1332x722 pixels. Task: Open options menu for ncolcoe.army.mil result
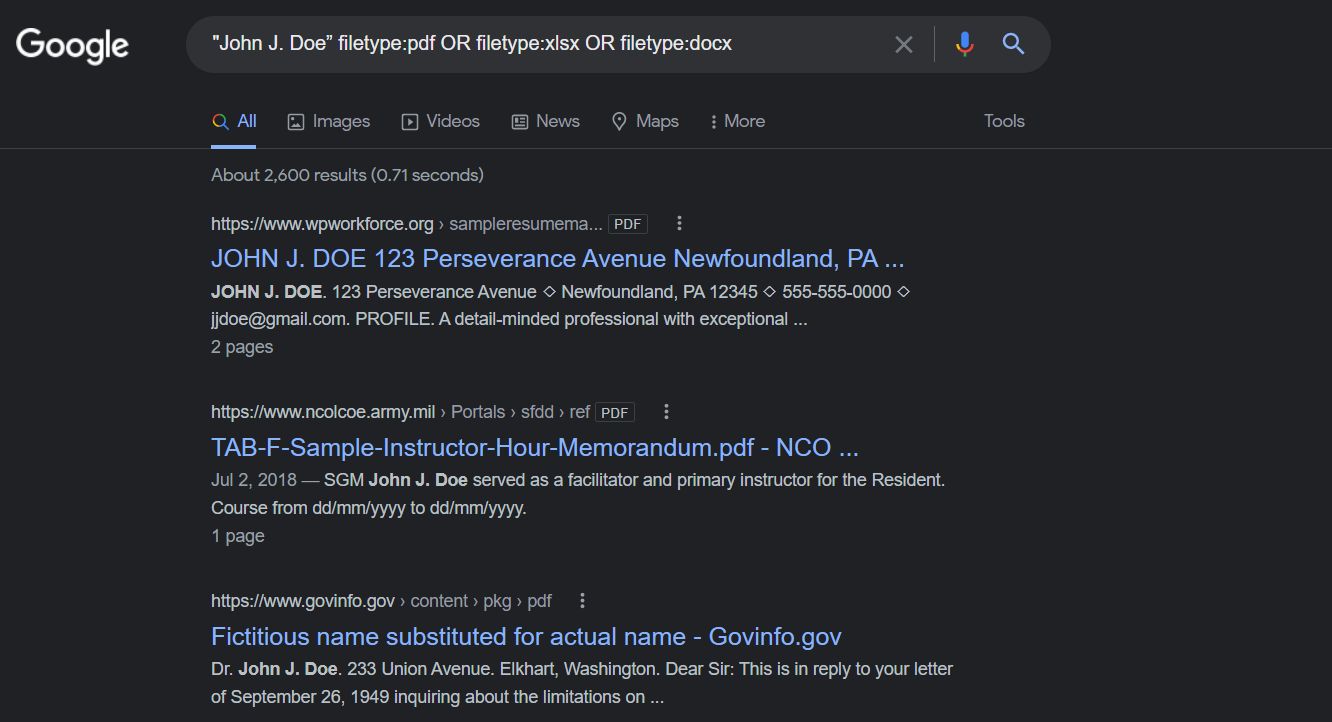click(x=667, y=411)
